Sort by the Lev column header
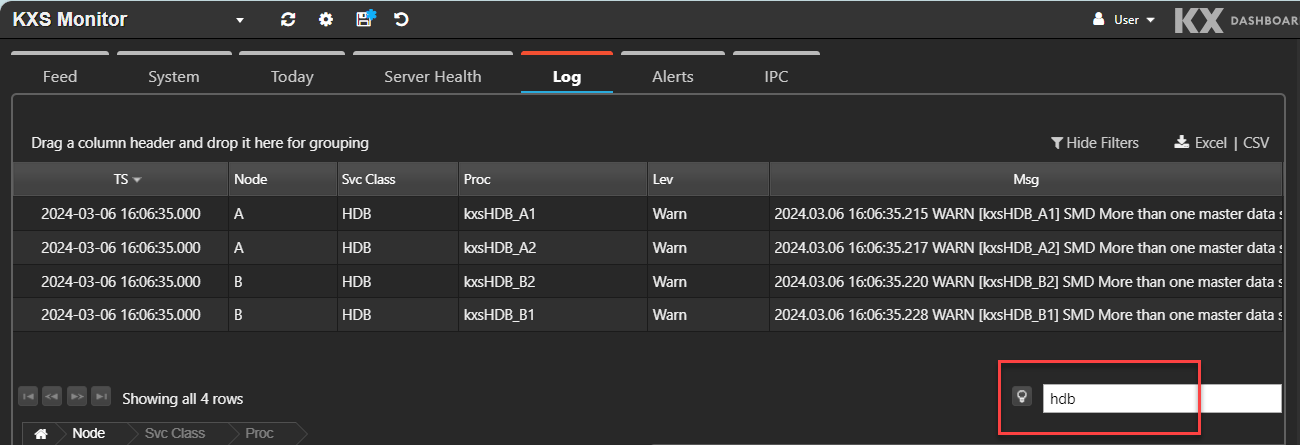The width and height of the screenshot is (1300, 445). (708, 179)
